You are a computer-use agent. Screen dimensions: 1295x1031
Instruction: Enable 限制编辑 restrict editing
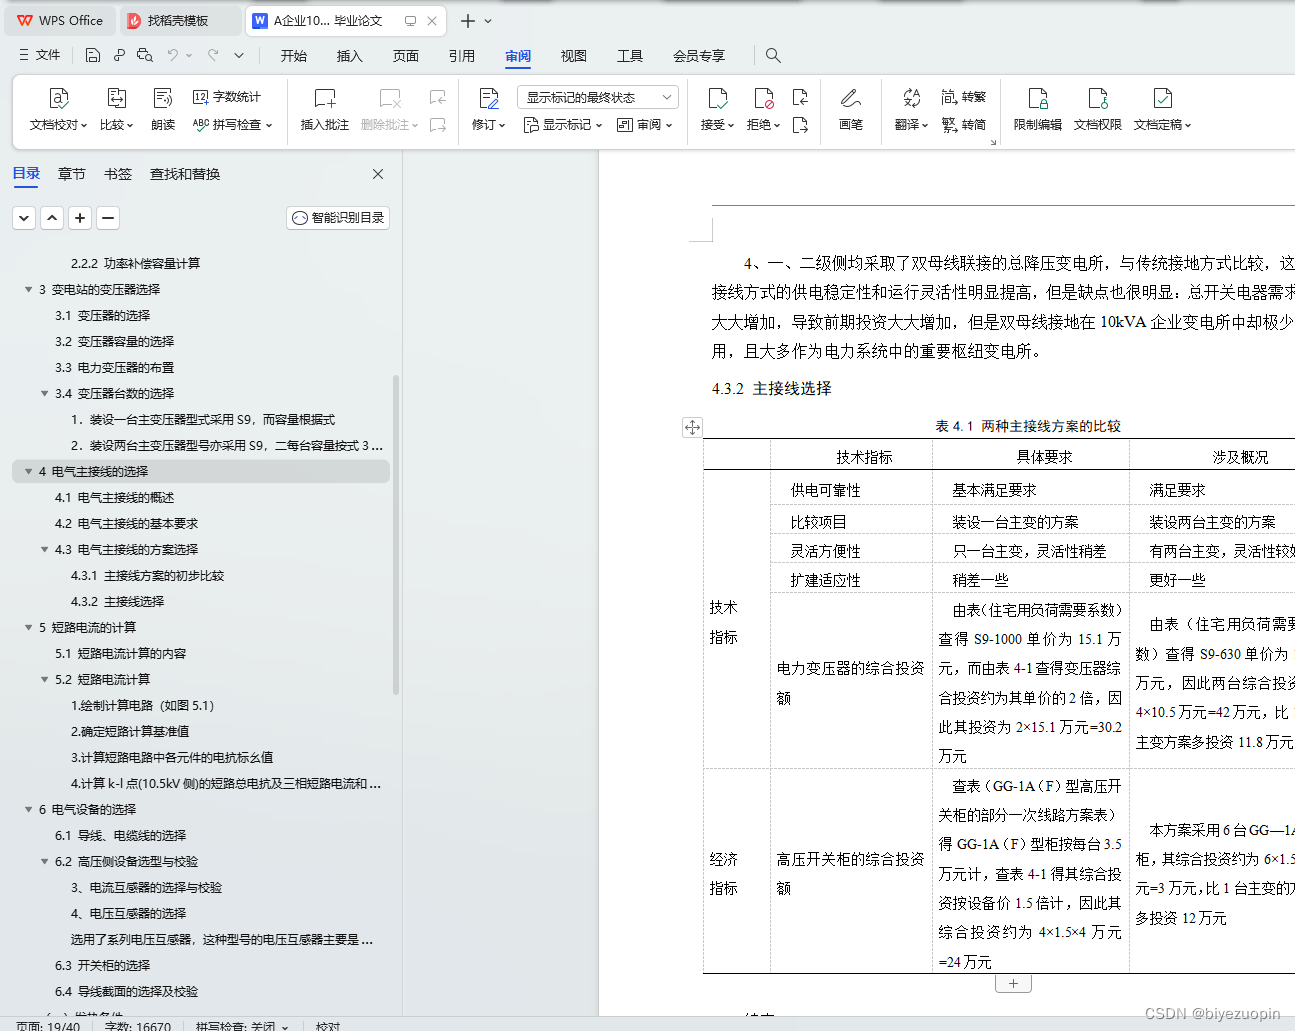[1037, 110]
